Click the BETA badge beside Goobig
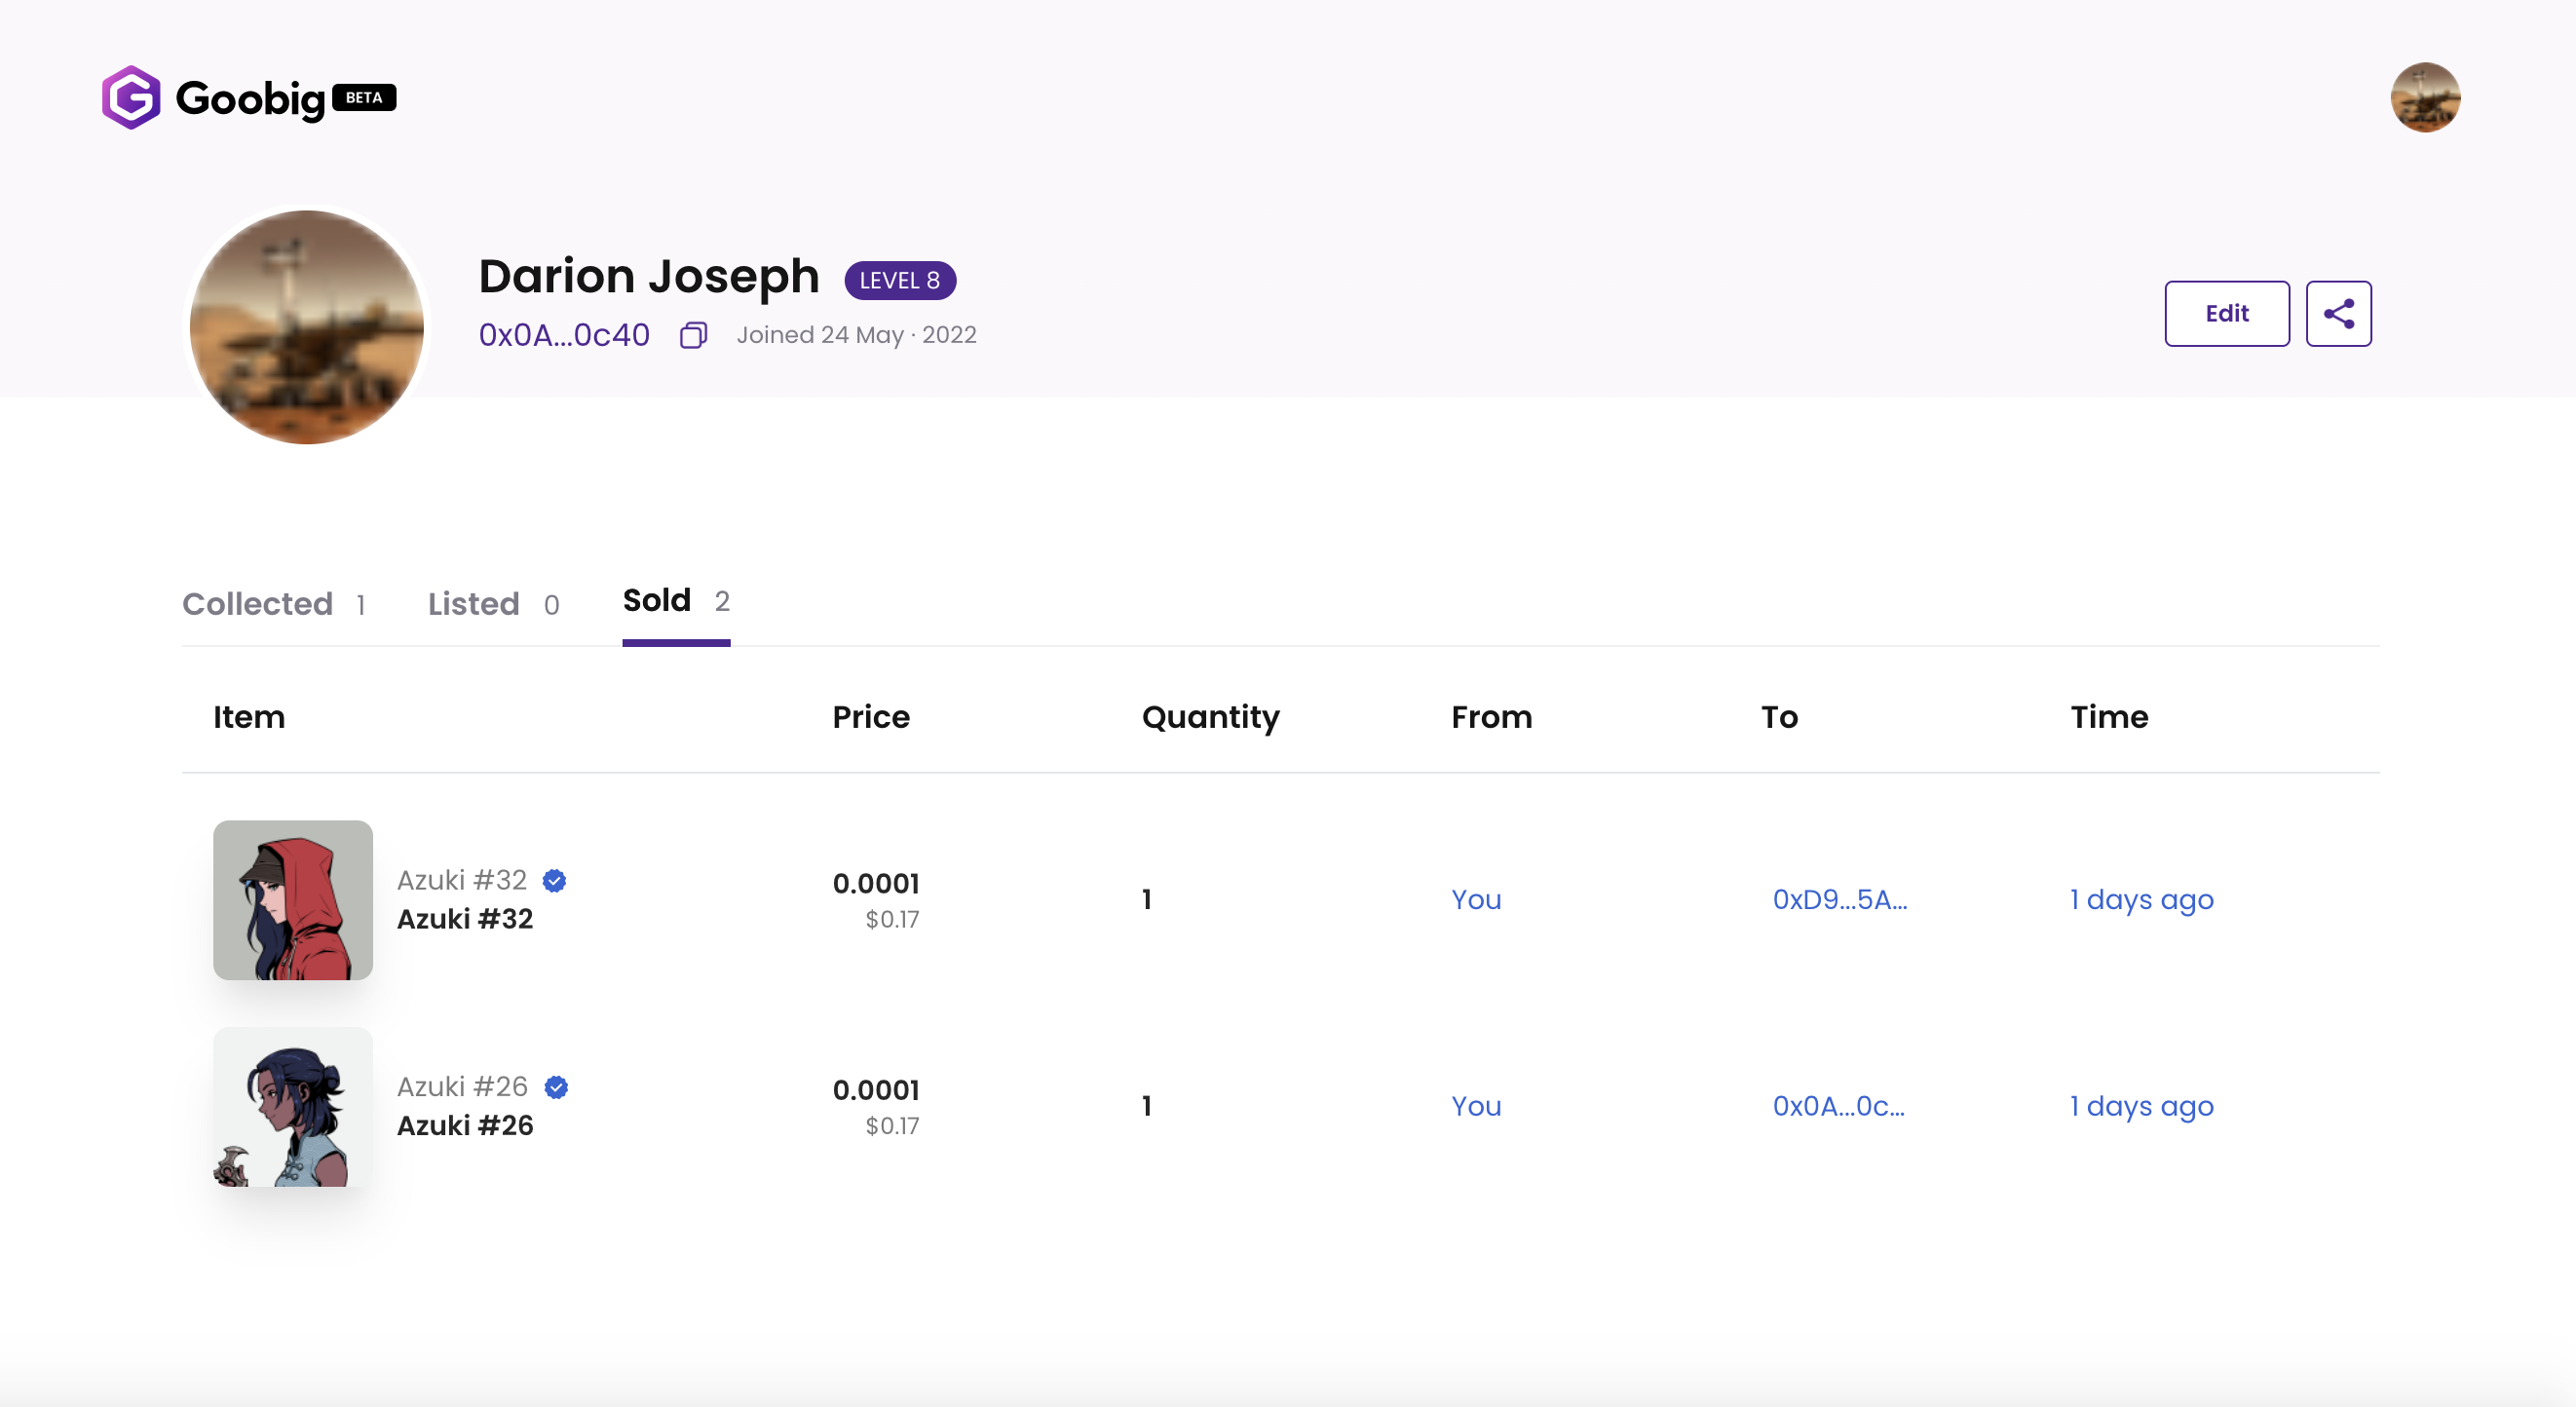Image resolution: width=2576 pixels, height=1407 pixels. [x=364, y=98]
